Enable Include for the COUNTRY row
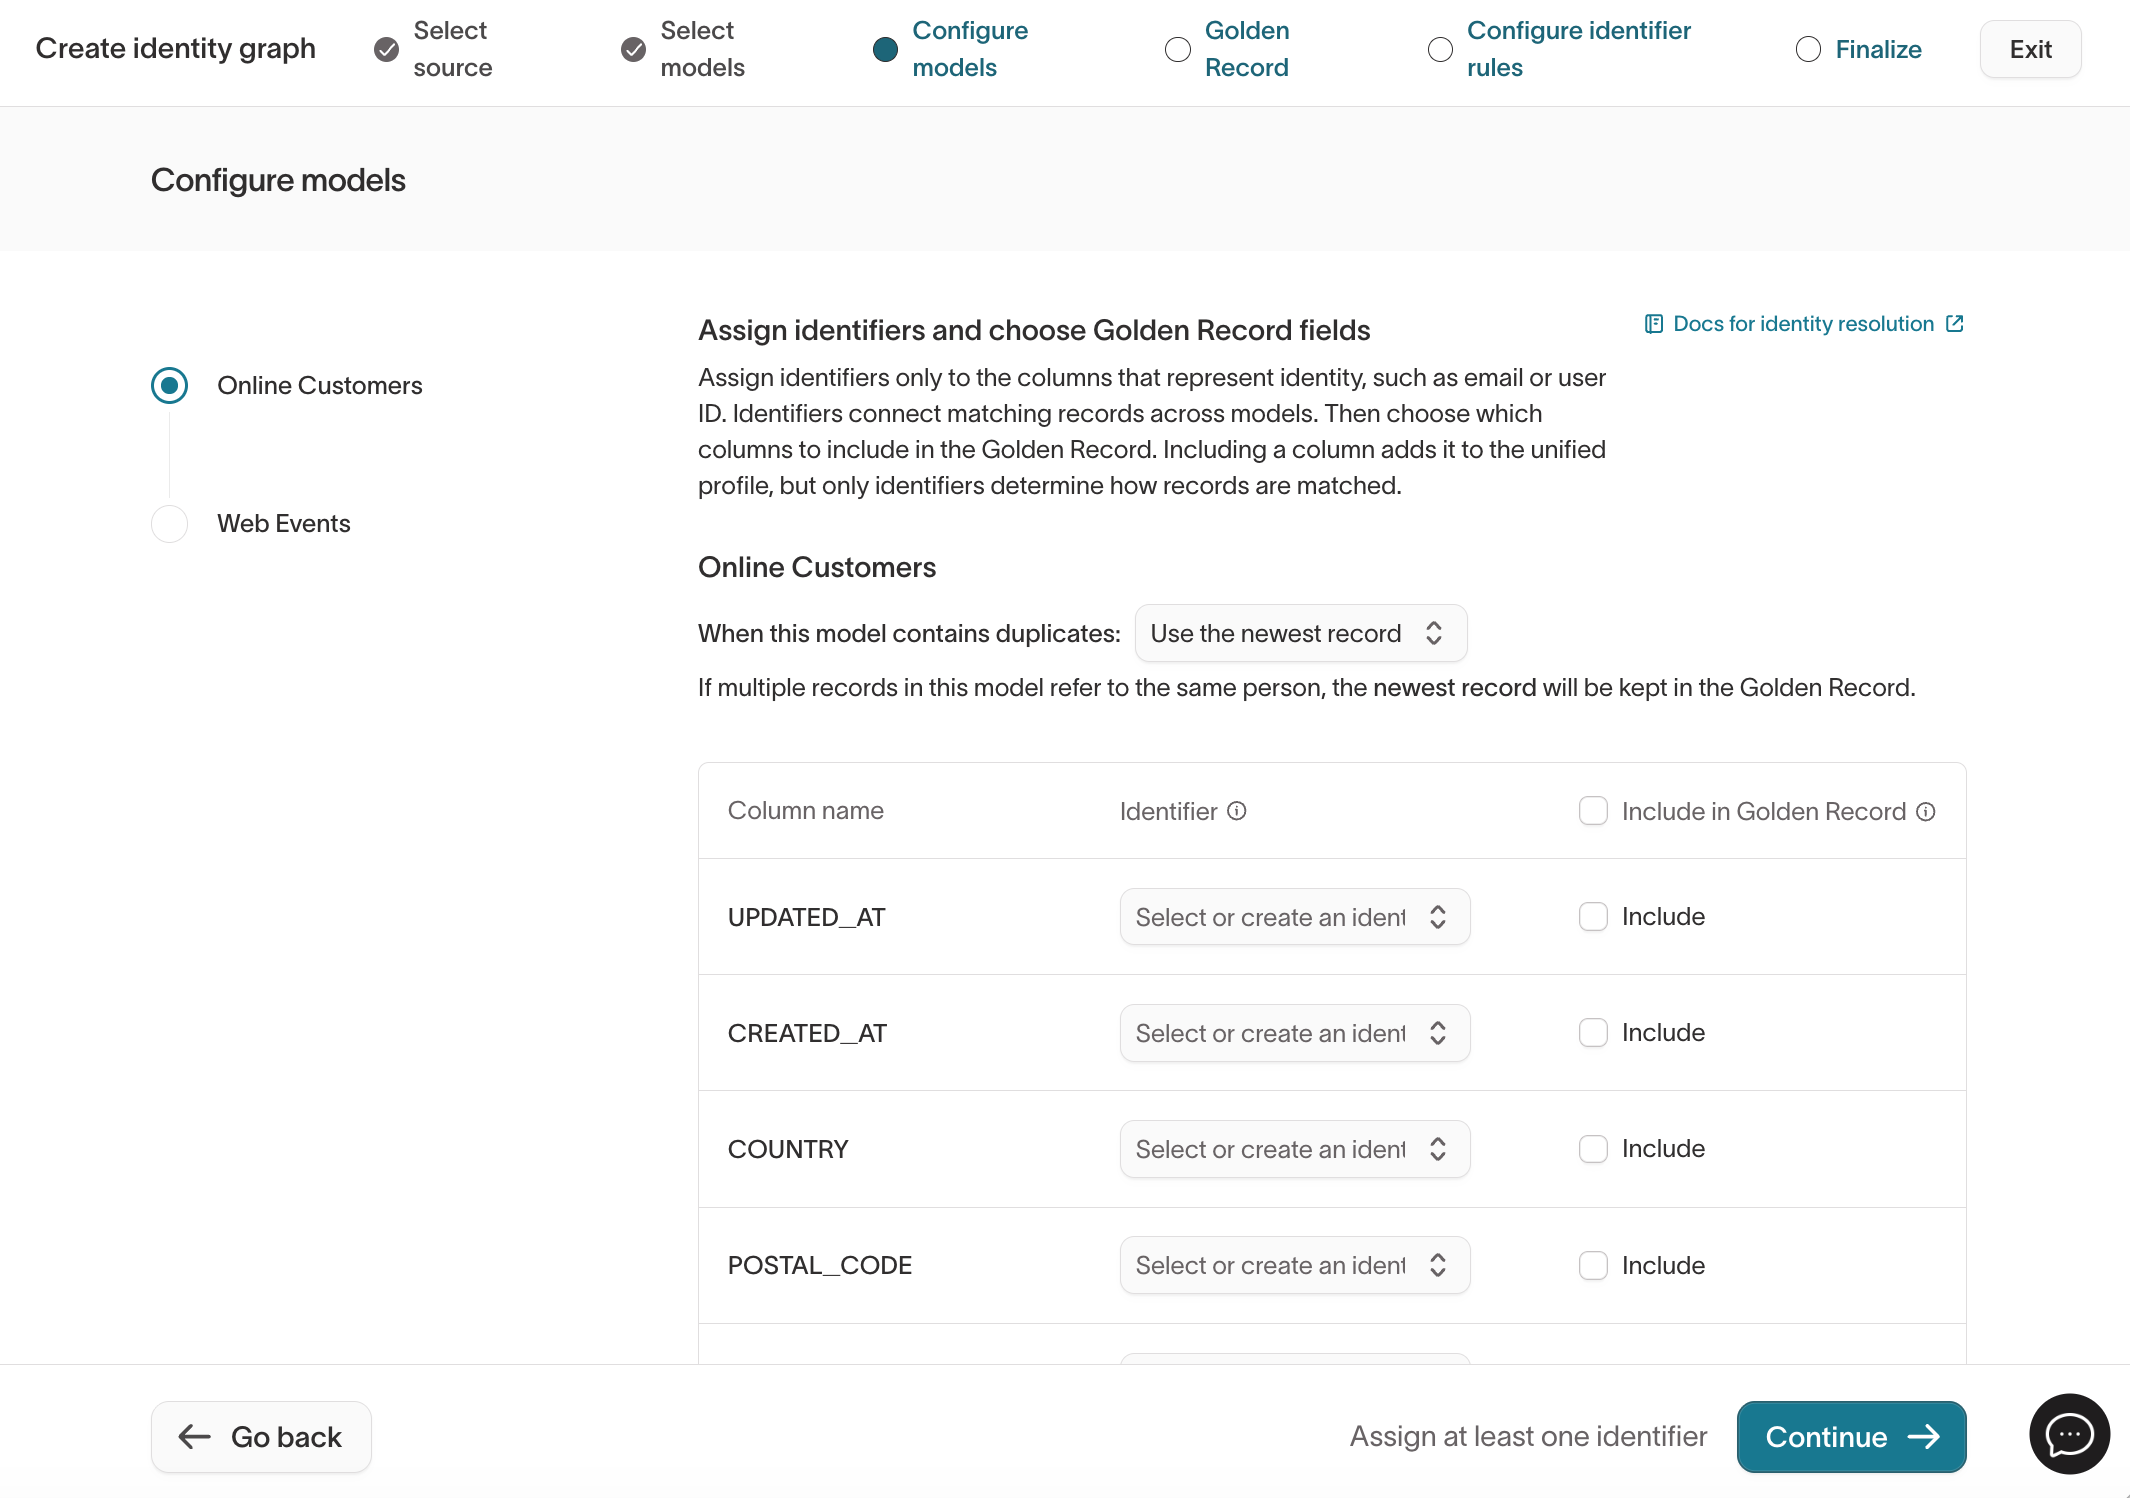Image resolution: width=2130 pixels, height=1498 pixels. 1592,1148
